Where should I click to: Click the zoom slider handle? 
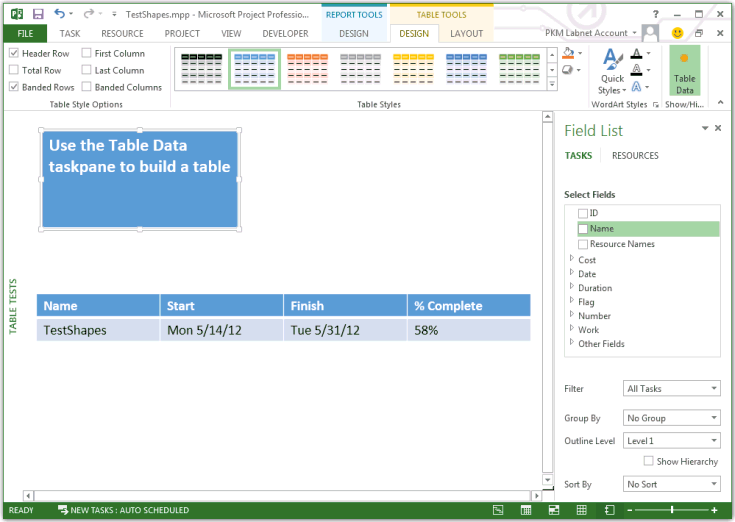pyautogui.click(x=672, y=510)
